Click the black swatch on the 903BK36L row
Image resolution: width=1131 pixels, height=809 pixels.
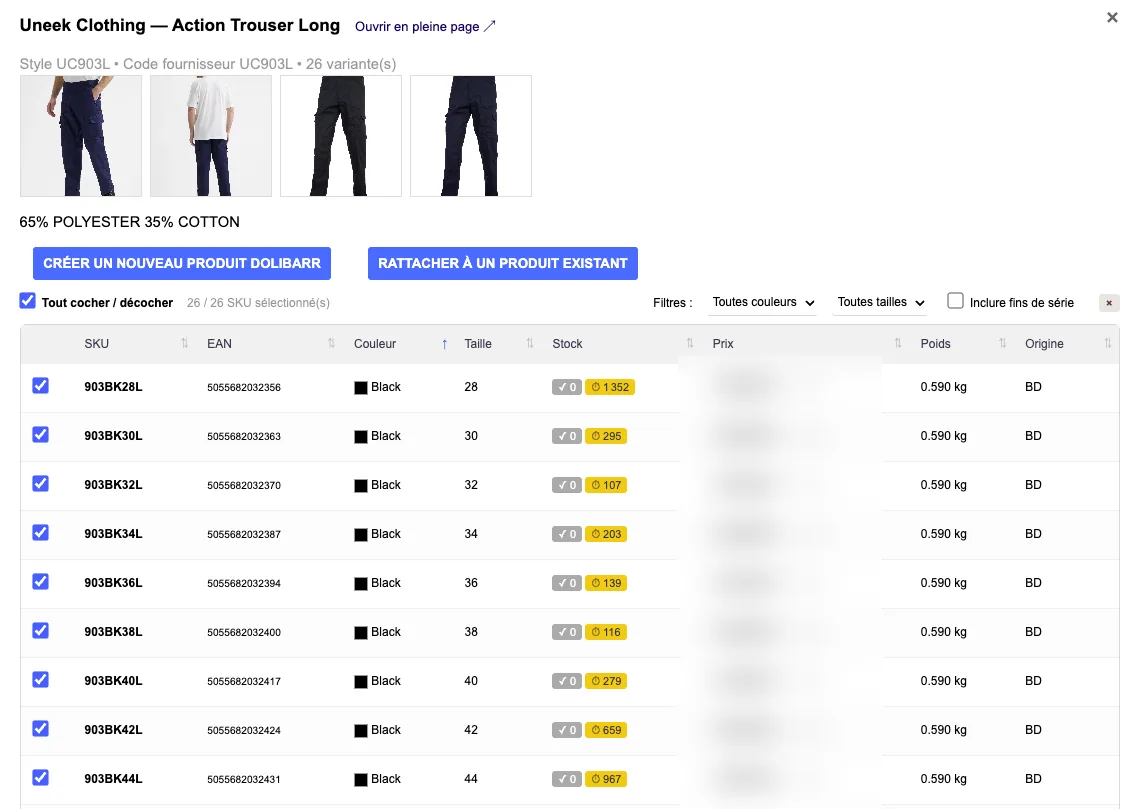(361, 584)
